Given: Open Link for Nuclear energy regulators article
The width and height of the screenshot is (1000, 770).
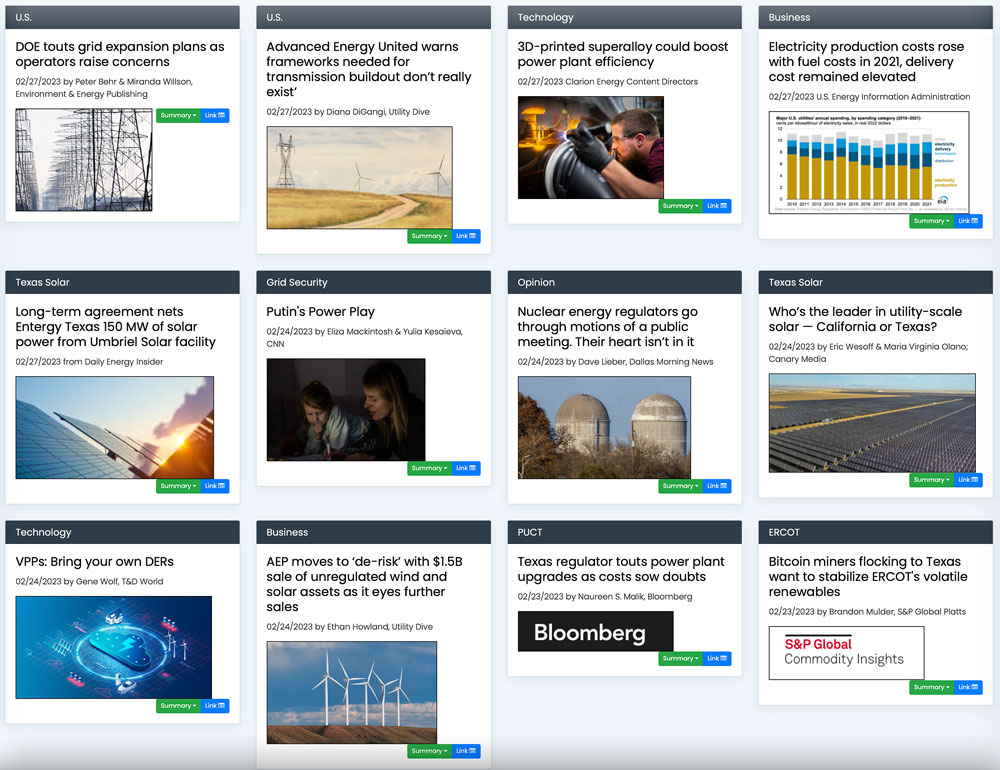Looking at the screenshot, I should (717, 486).
